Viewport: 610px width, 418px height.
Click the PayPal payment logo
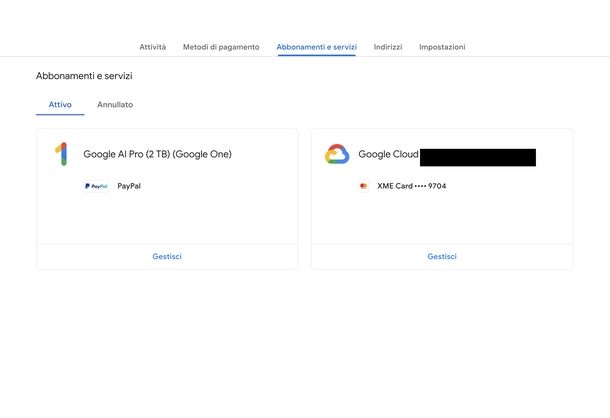tap(96, 186)
